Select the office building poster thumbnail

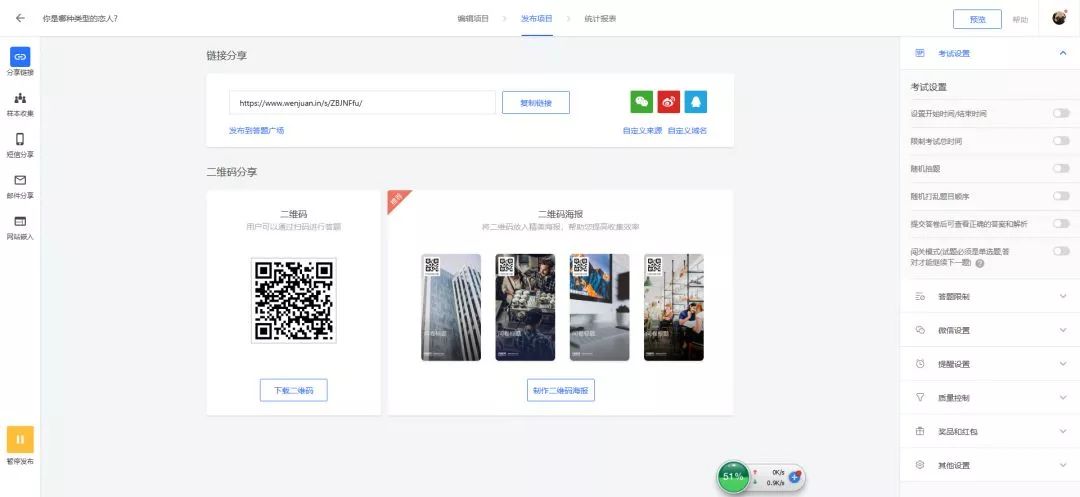click(x=451, y=307)
